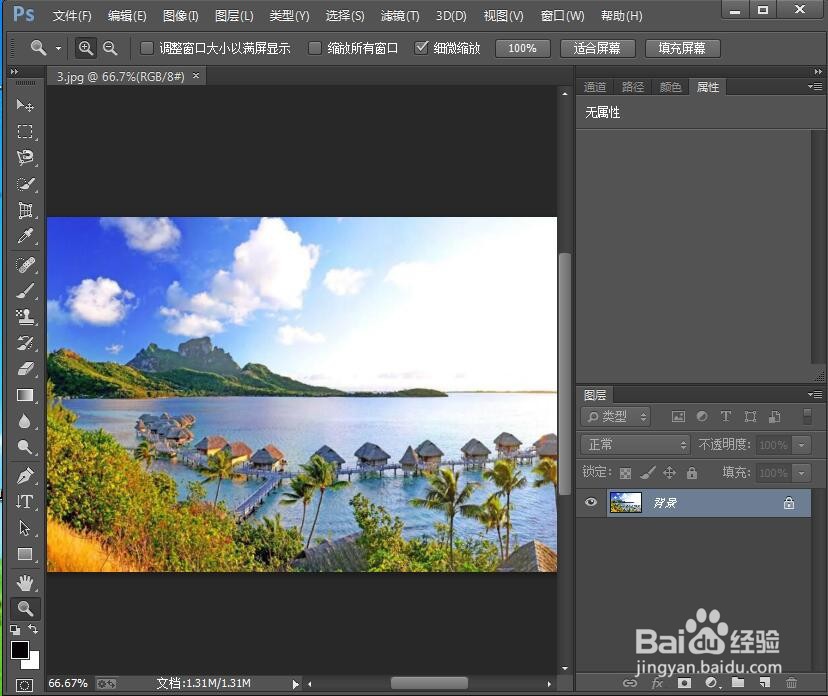Select the Rectangle shape tool
The height and width of the screenshot is (696, 828).
pyautogui.click(x=25, y=554)
